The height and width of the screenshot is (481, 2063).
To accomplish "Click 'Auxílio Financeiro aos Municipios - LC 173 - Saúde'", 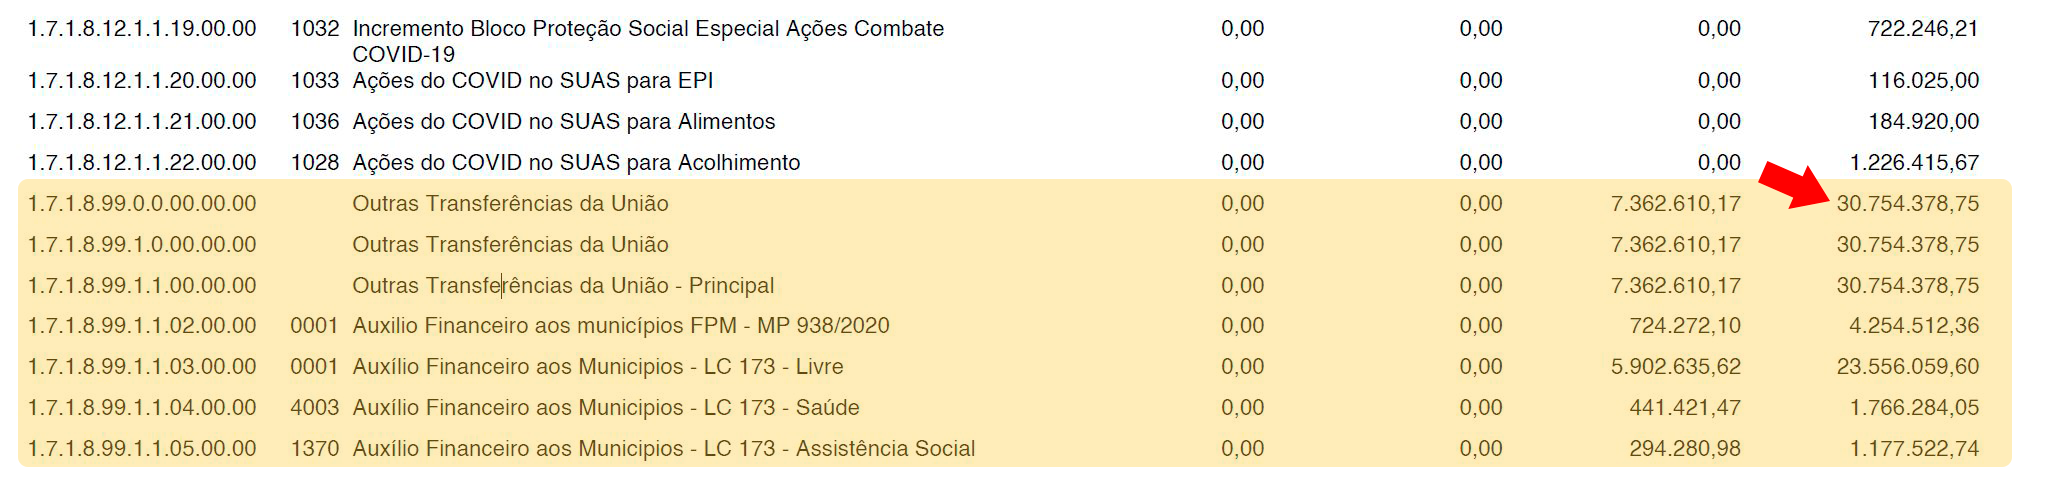I will [606, 408].
